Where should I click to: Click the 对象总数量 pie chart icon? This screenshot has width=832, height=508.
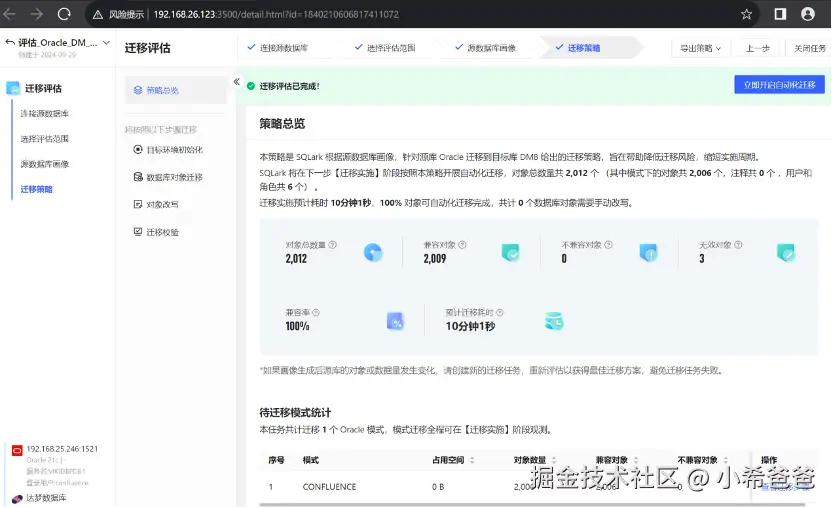373,252
